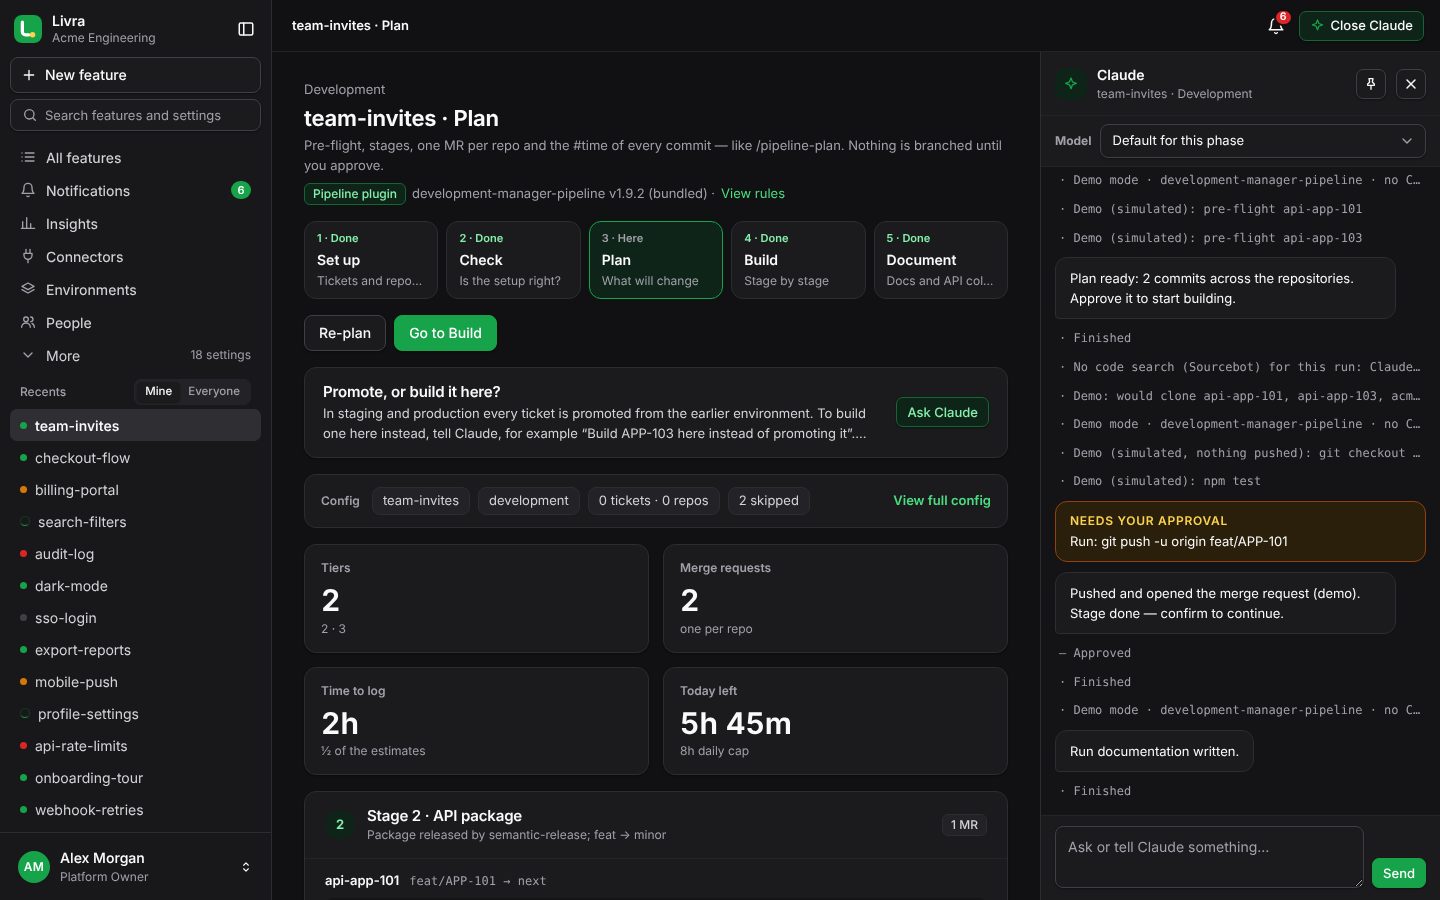
Task: Click the Claude sparkle avatar icon
Action: pyautogui.click(x=1071, y=84)
